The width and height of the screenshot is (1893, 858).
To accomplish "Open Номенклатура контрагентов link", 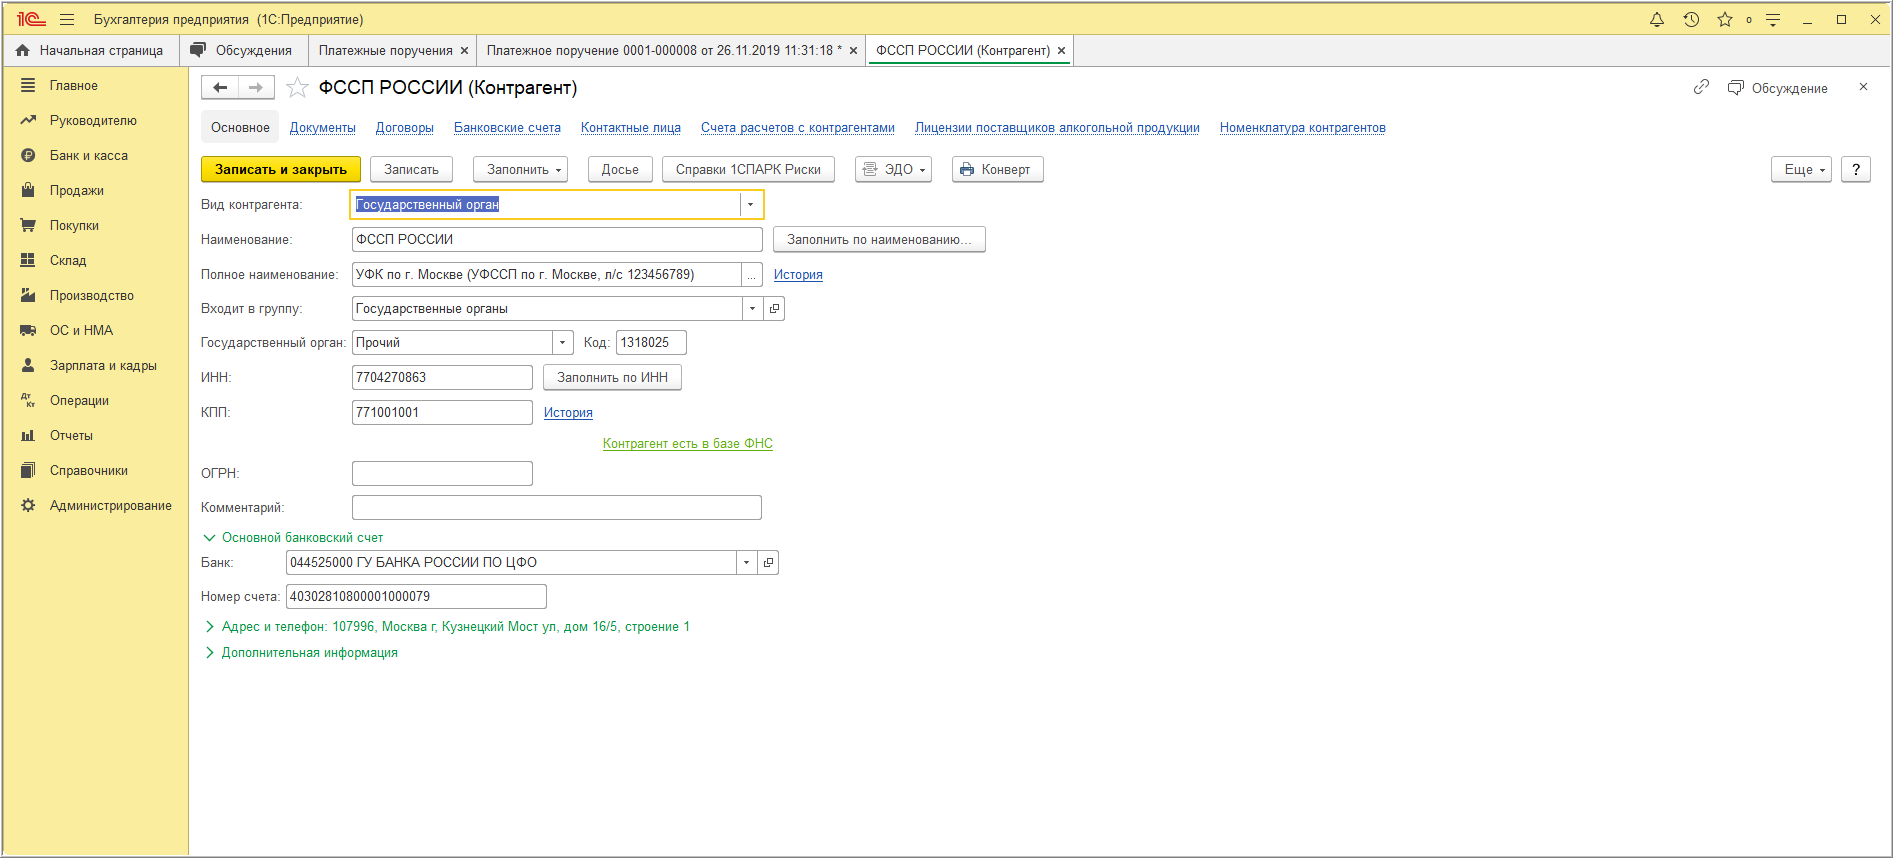I will coord(1302,128).
